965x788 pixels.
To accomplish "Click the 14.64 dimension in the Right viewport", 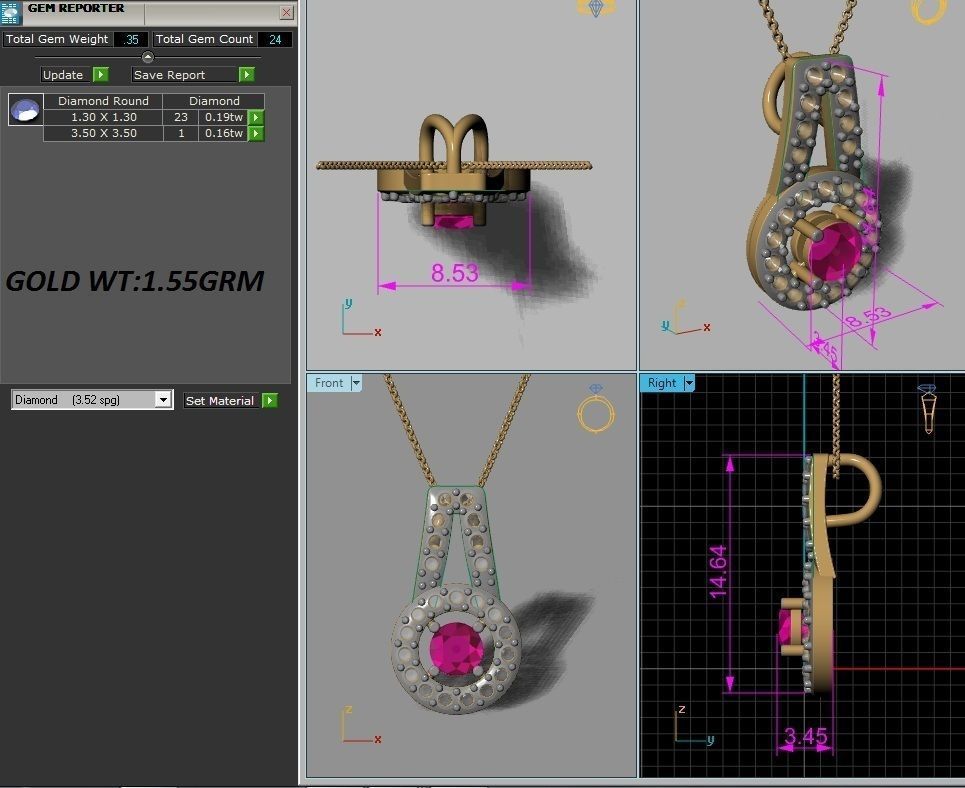I will 718,572.
